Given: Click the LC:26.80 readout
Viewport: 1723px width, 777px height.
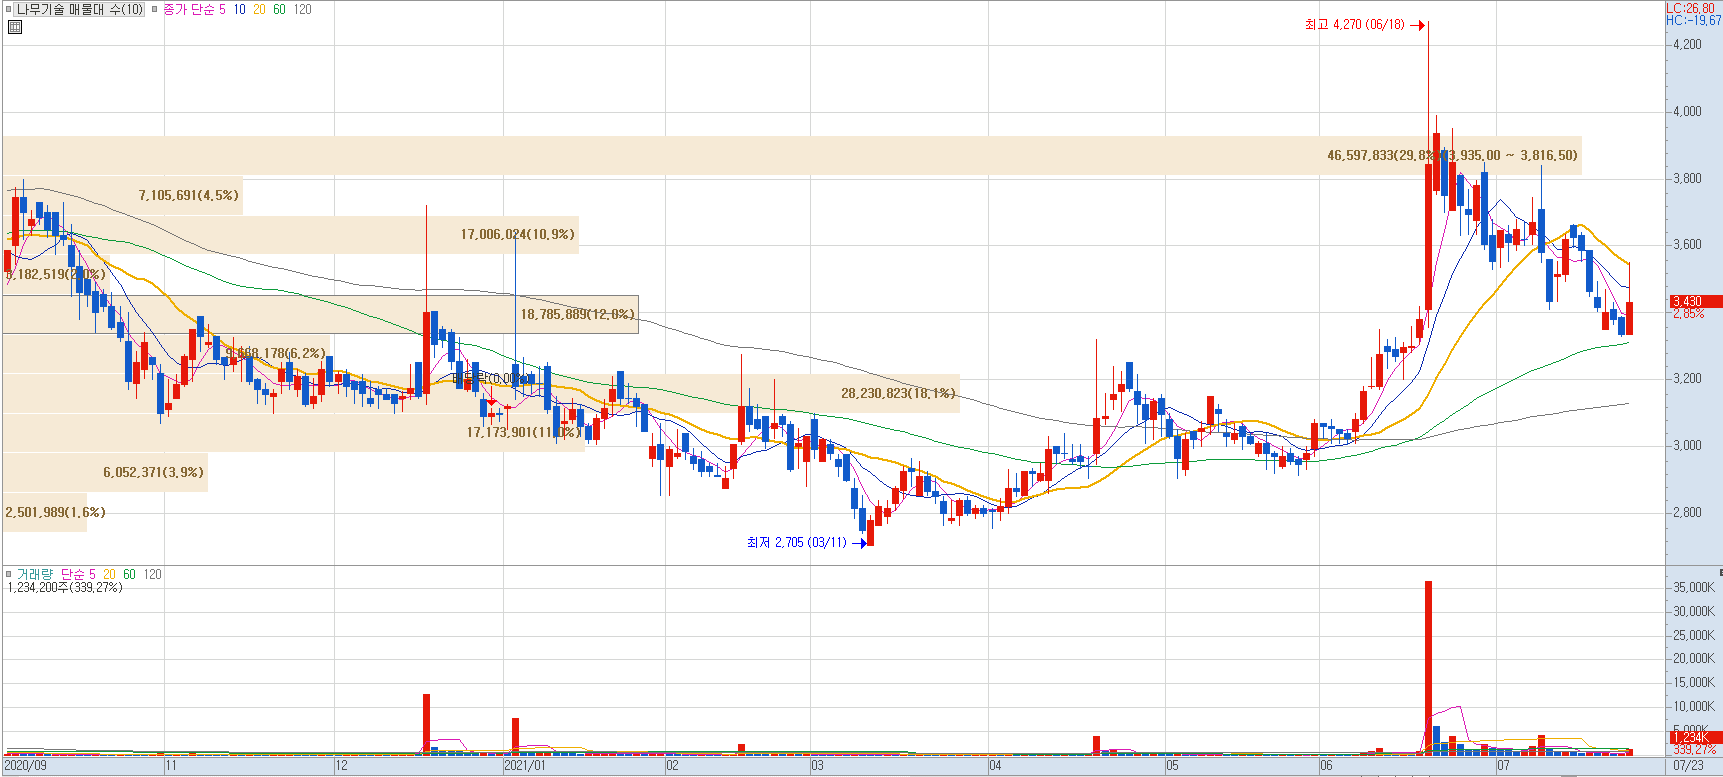Looking at the screenshot, I should tap(1690, 8).
